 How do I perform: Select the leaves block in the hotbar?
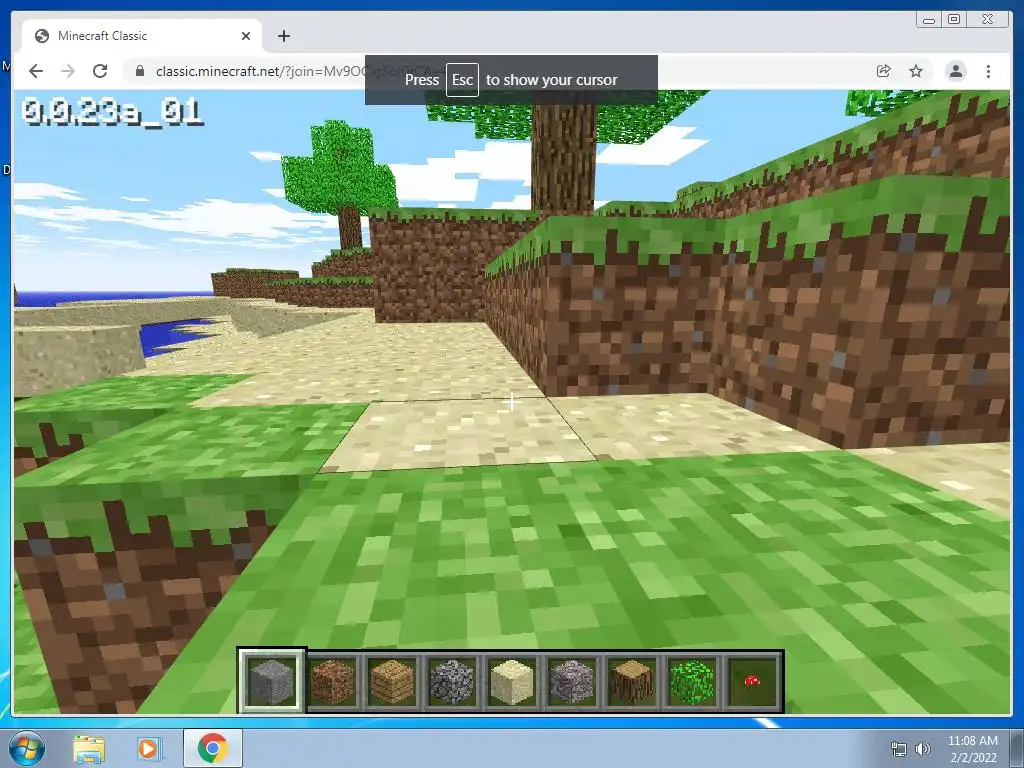pyautogui.click(x=692, y=681)
